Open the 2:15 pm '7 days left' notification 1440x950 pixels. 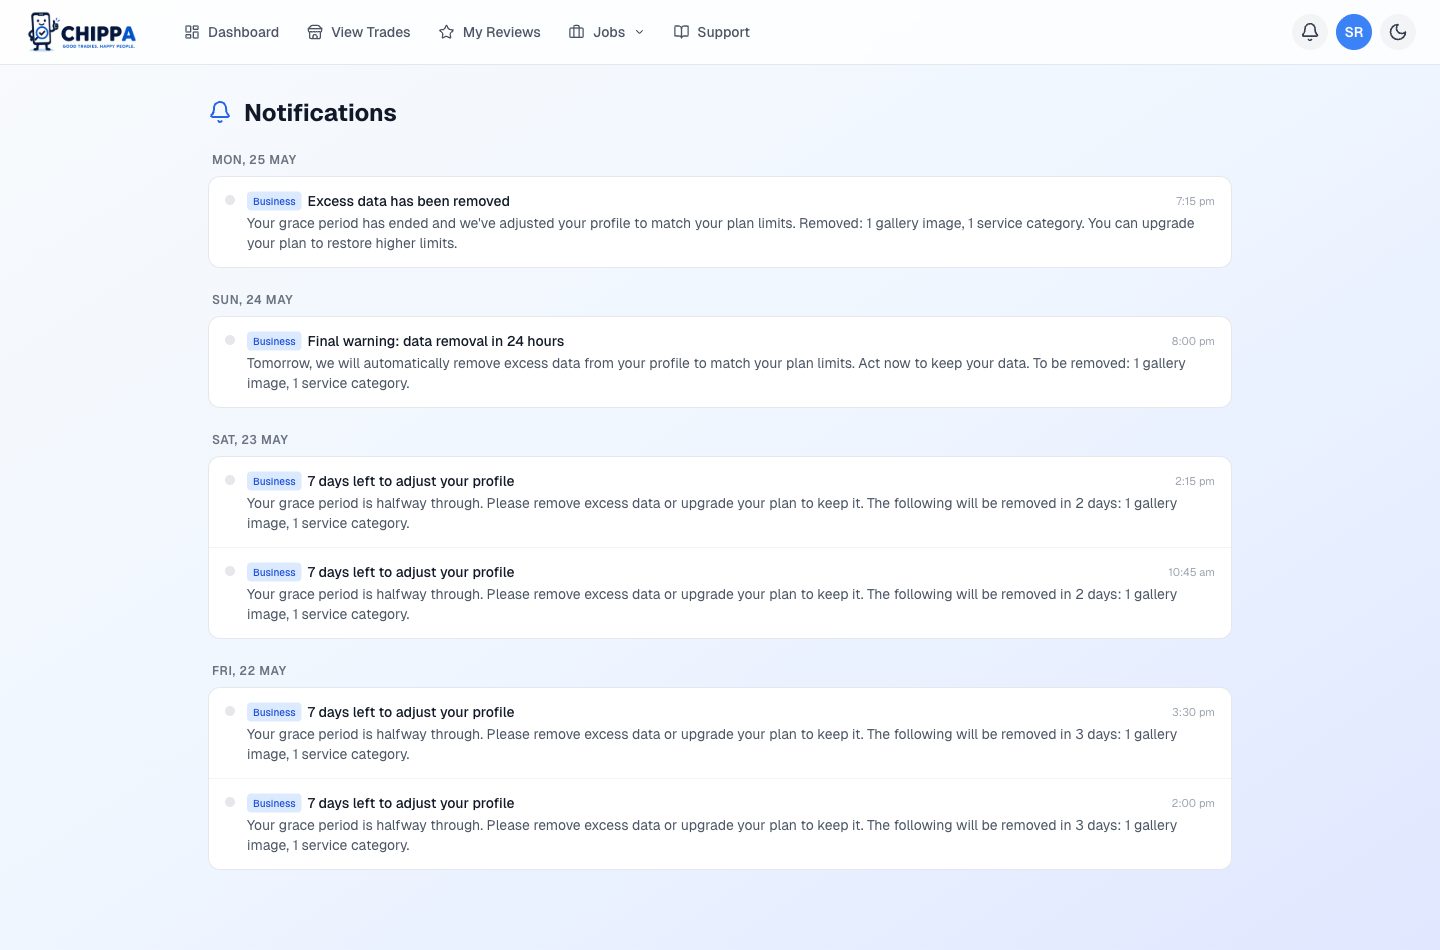720,502
